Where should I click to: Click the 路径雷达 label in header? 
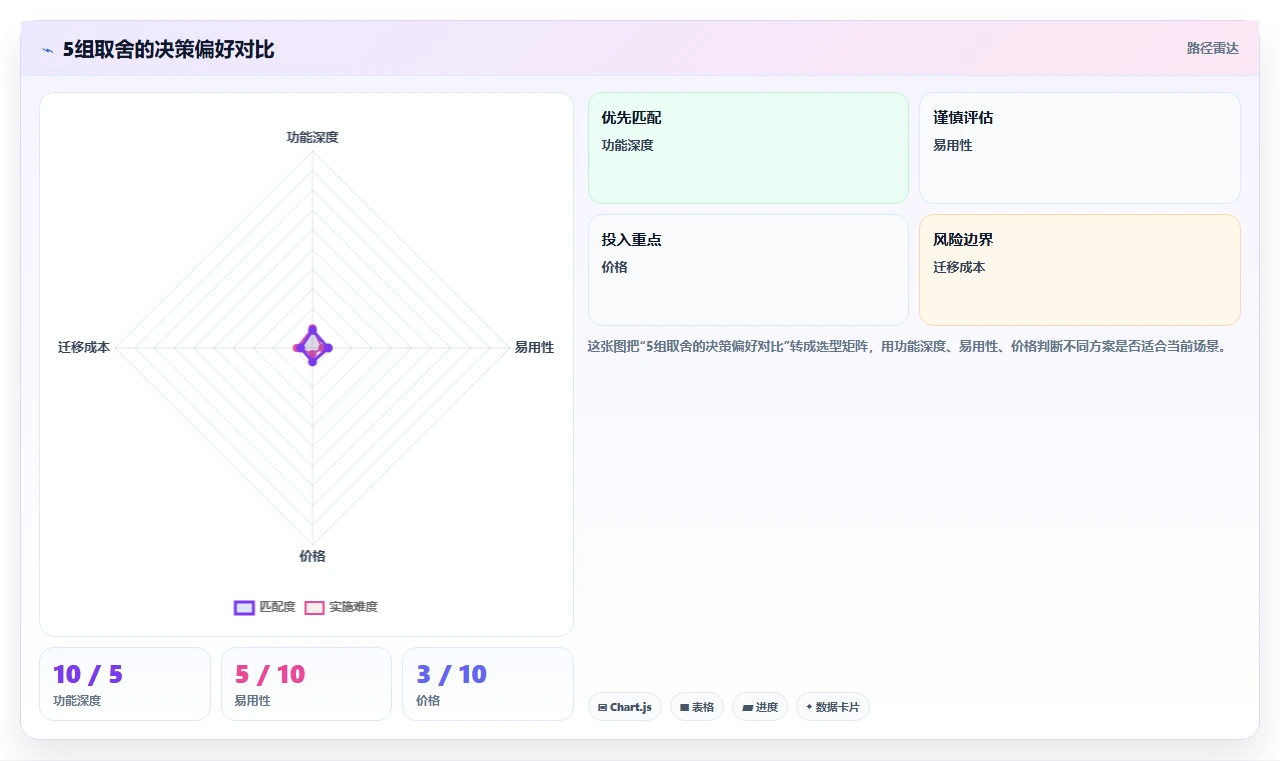pos(1212,48)
